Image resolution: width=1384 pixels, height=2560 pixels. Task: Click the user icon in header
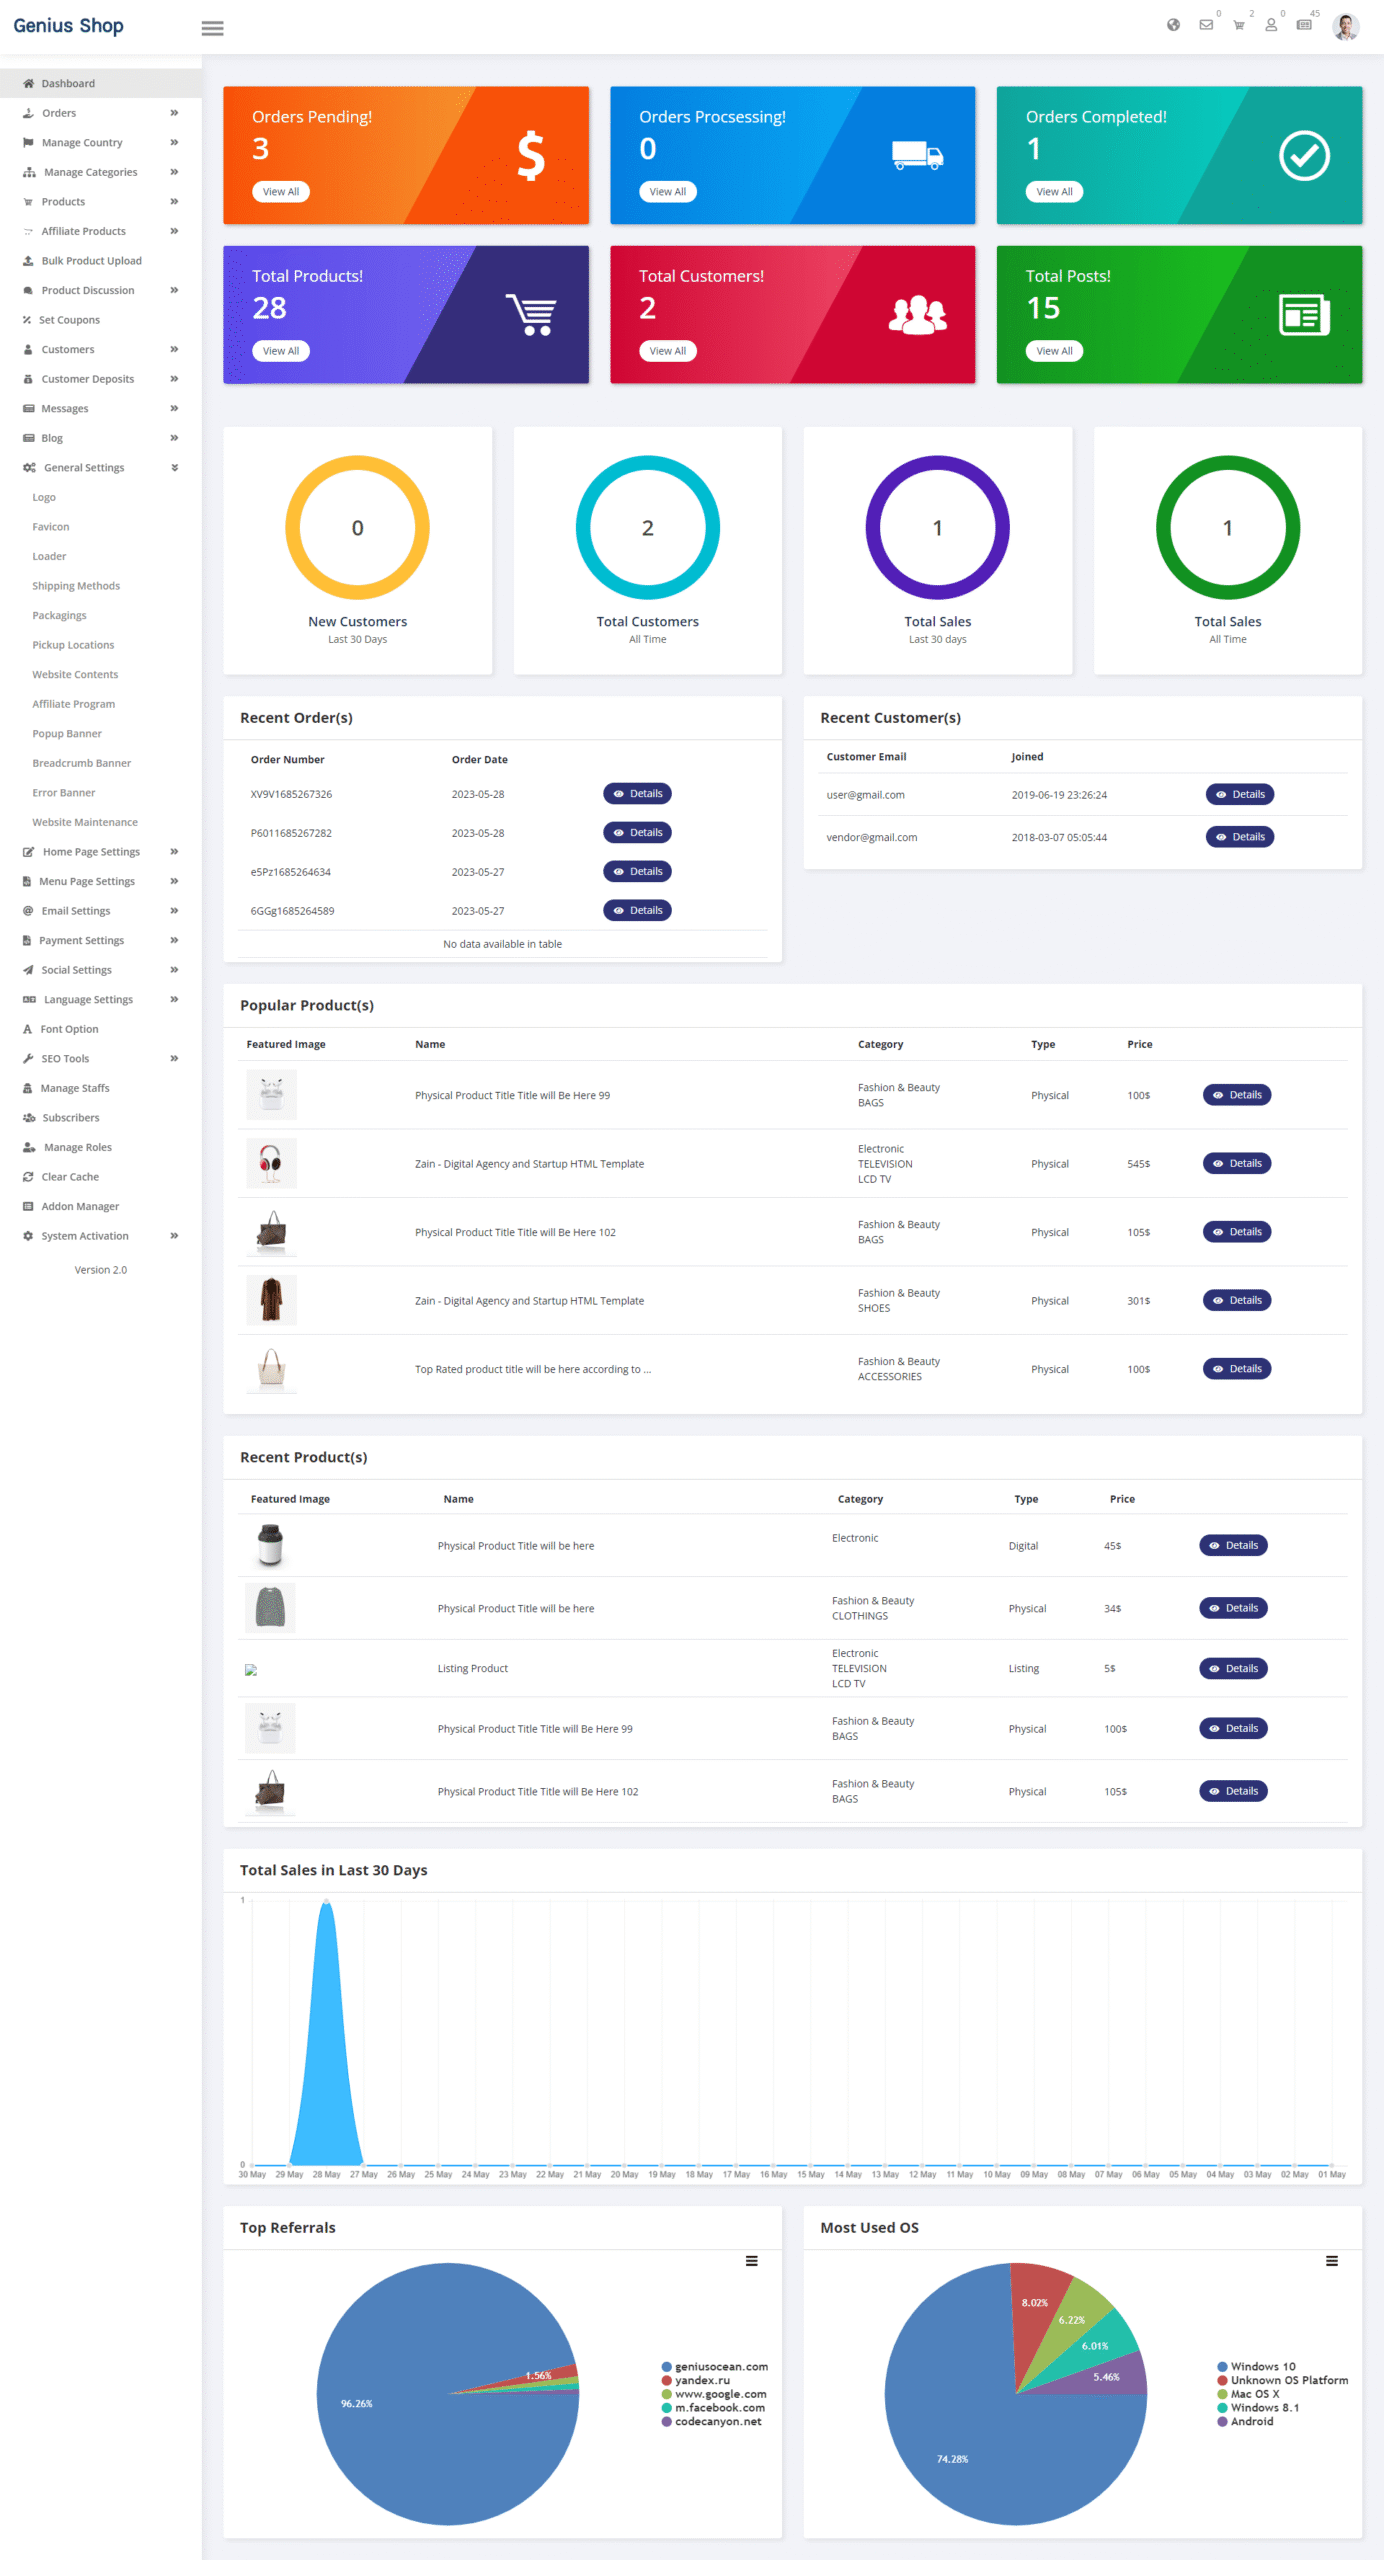point(1271,25)
